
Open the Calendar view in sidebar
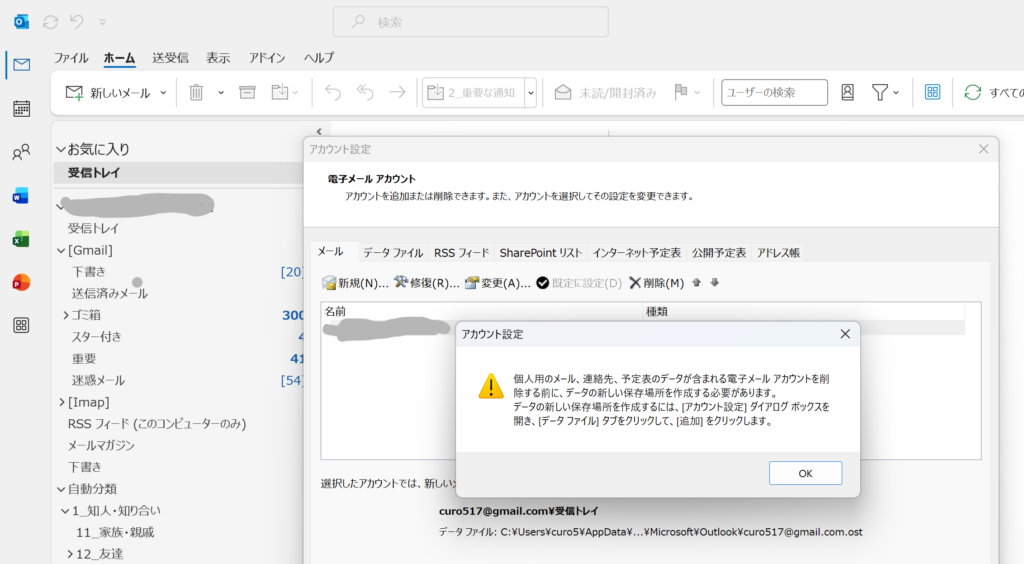(x=21, y=109)
